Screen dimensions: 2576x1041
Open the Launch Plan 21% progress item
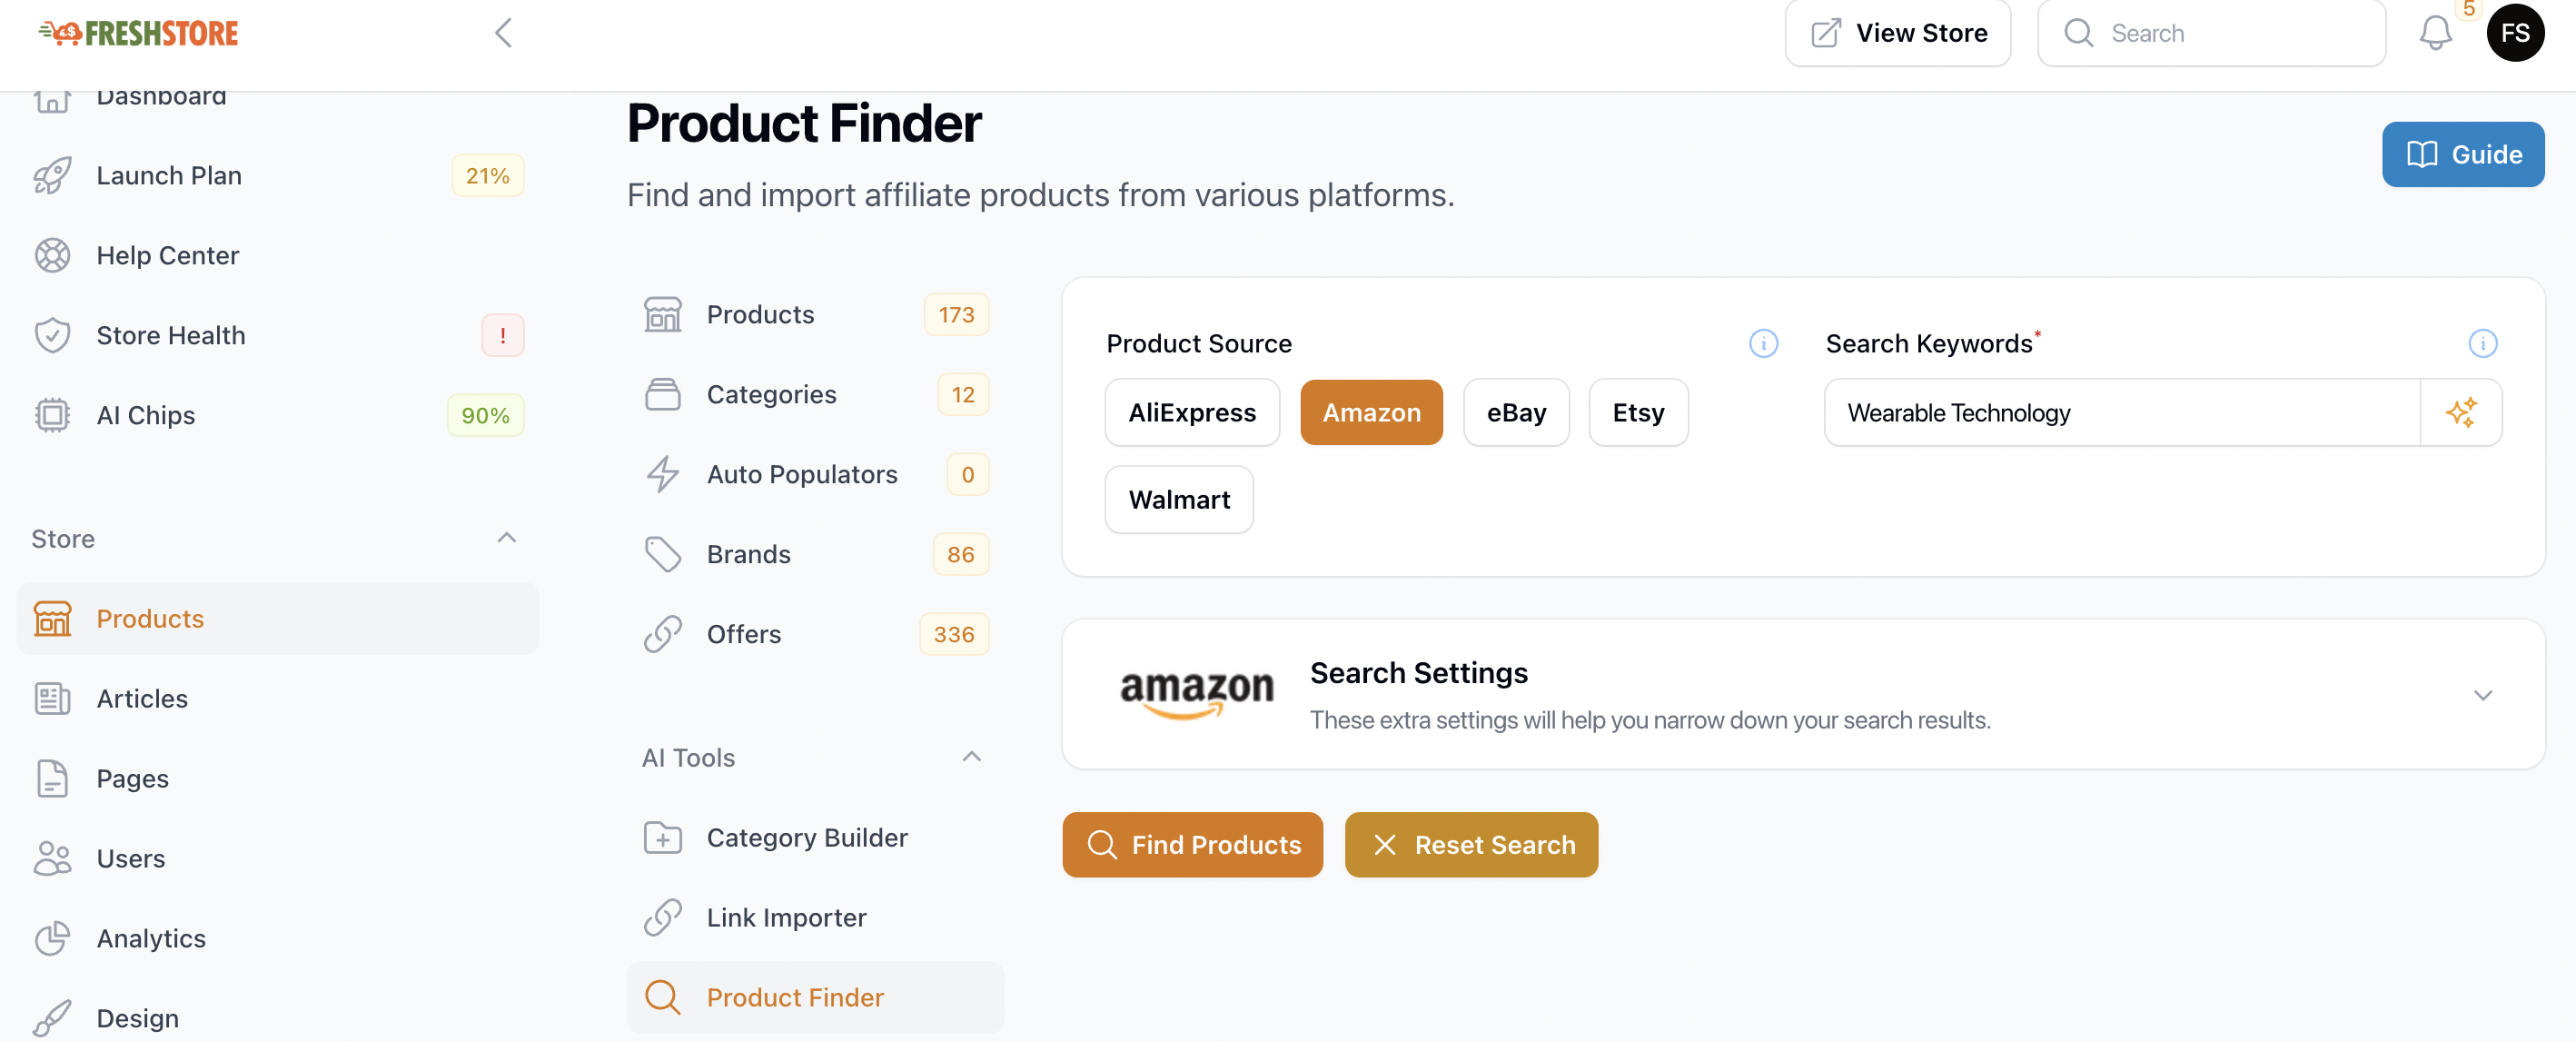[169, 175]
